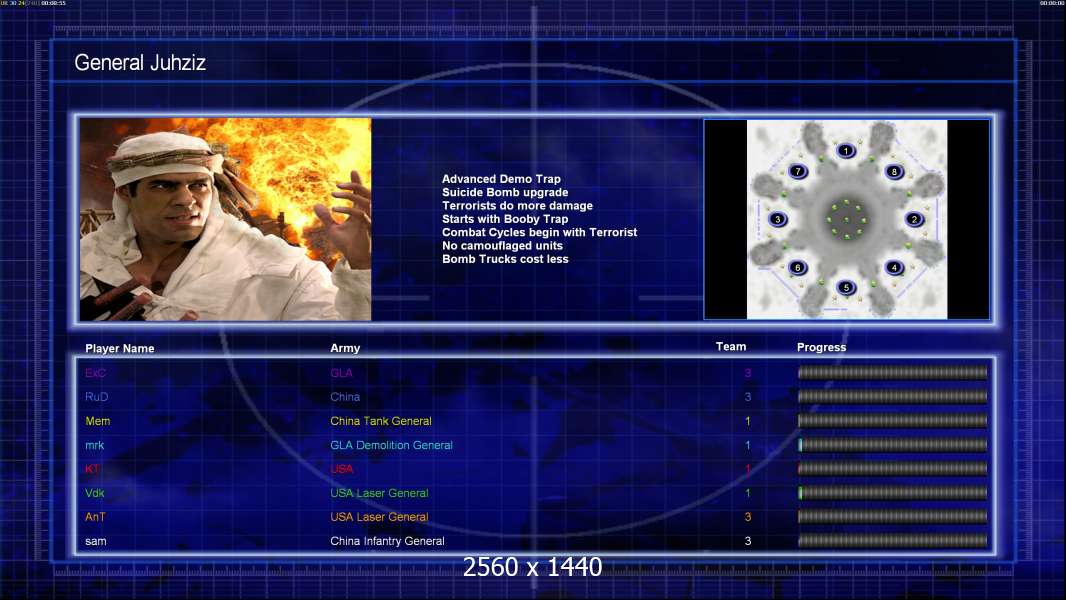Click China Infantry General army text

click(x=388, y=541)
